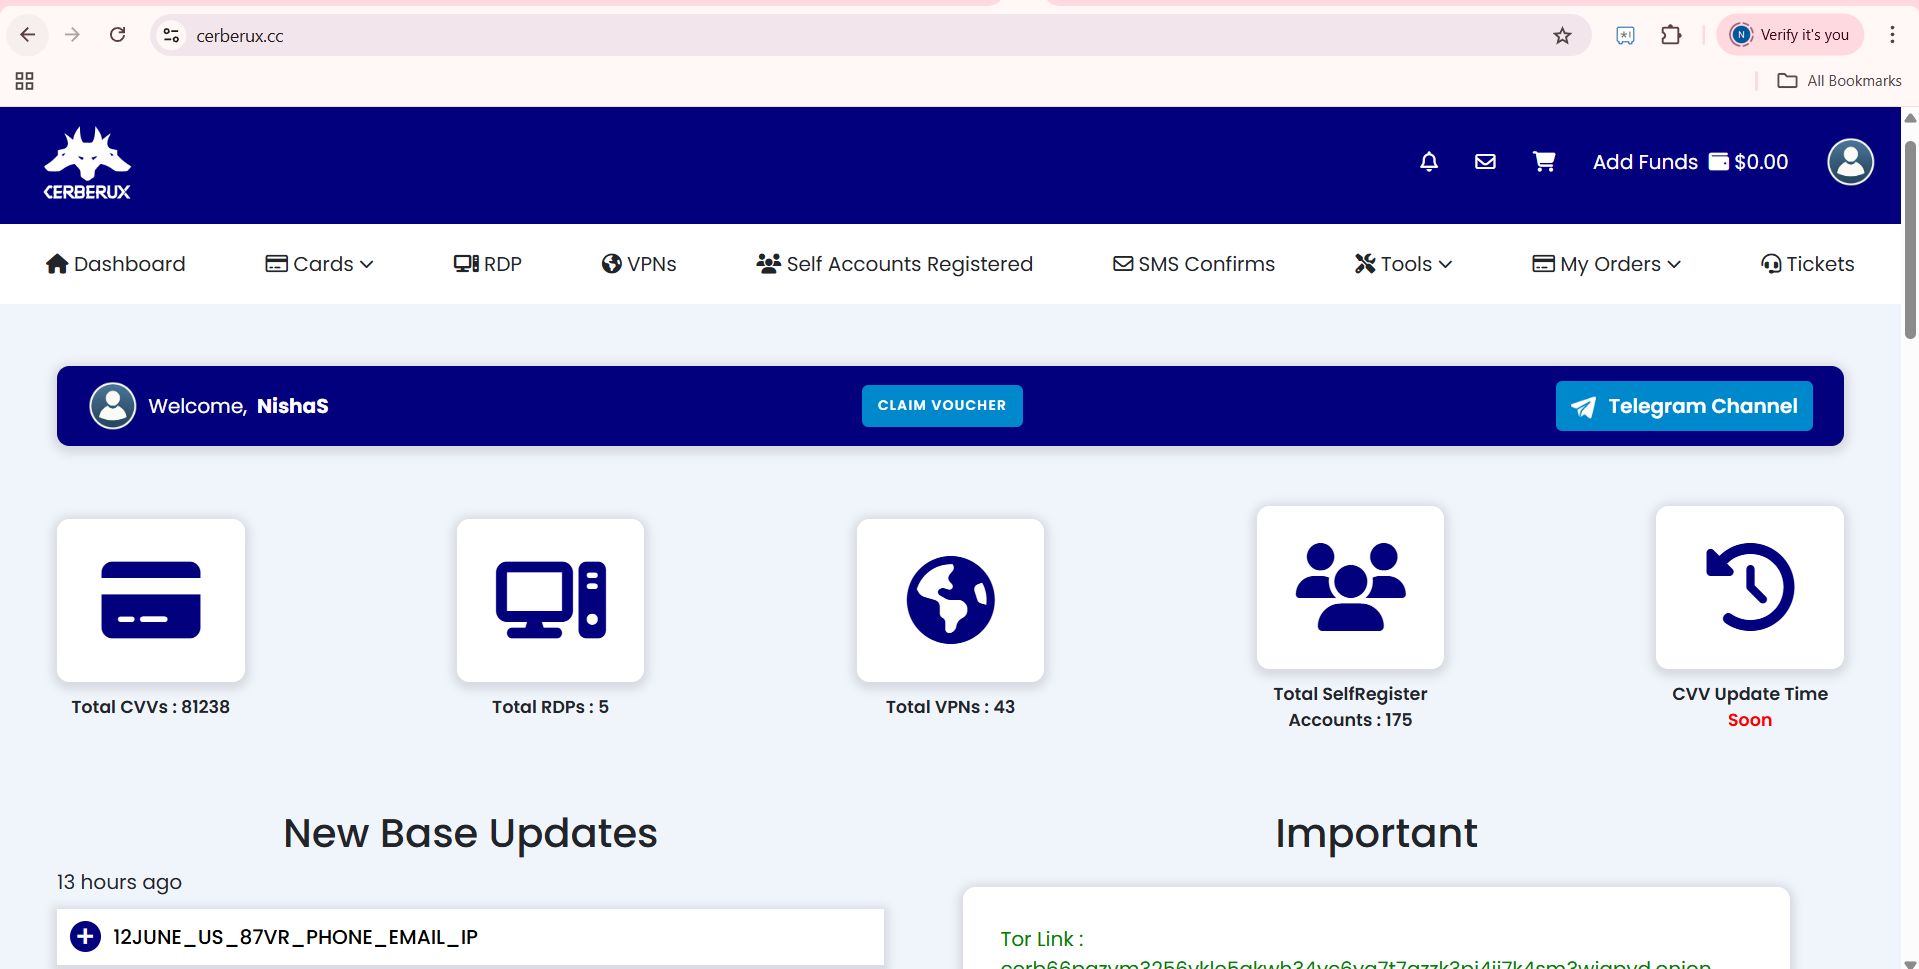Open Self Accounts Registered menu item
This screenshot has width=1919, height=969.
click(x=895, y=264)
